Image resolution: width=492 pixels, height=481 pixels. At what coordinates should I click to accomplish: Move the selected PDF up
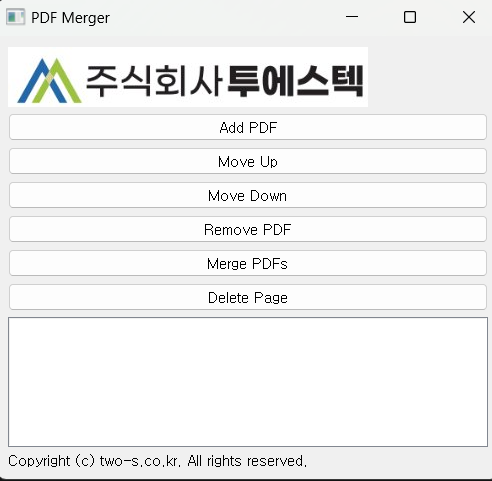[248, 161]
